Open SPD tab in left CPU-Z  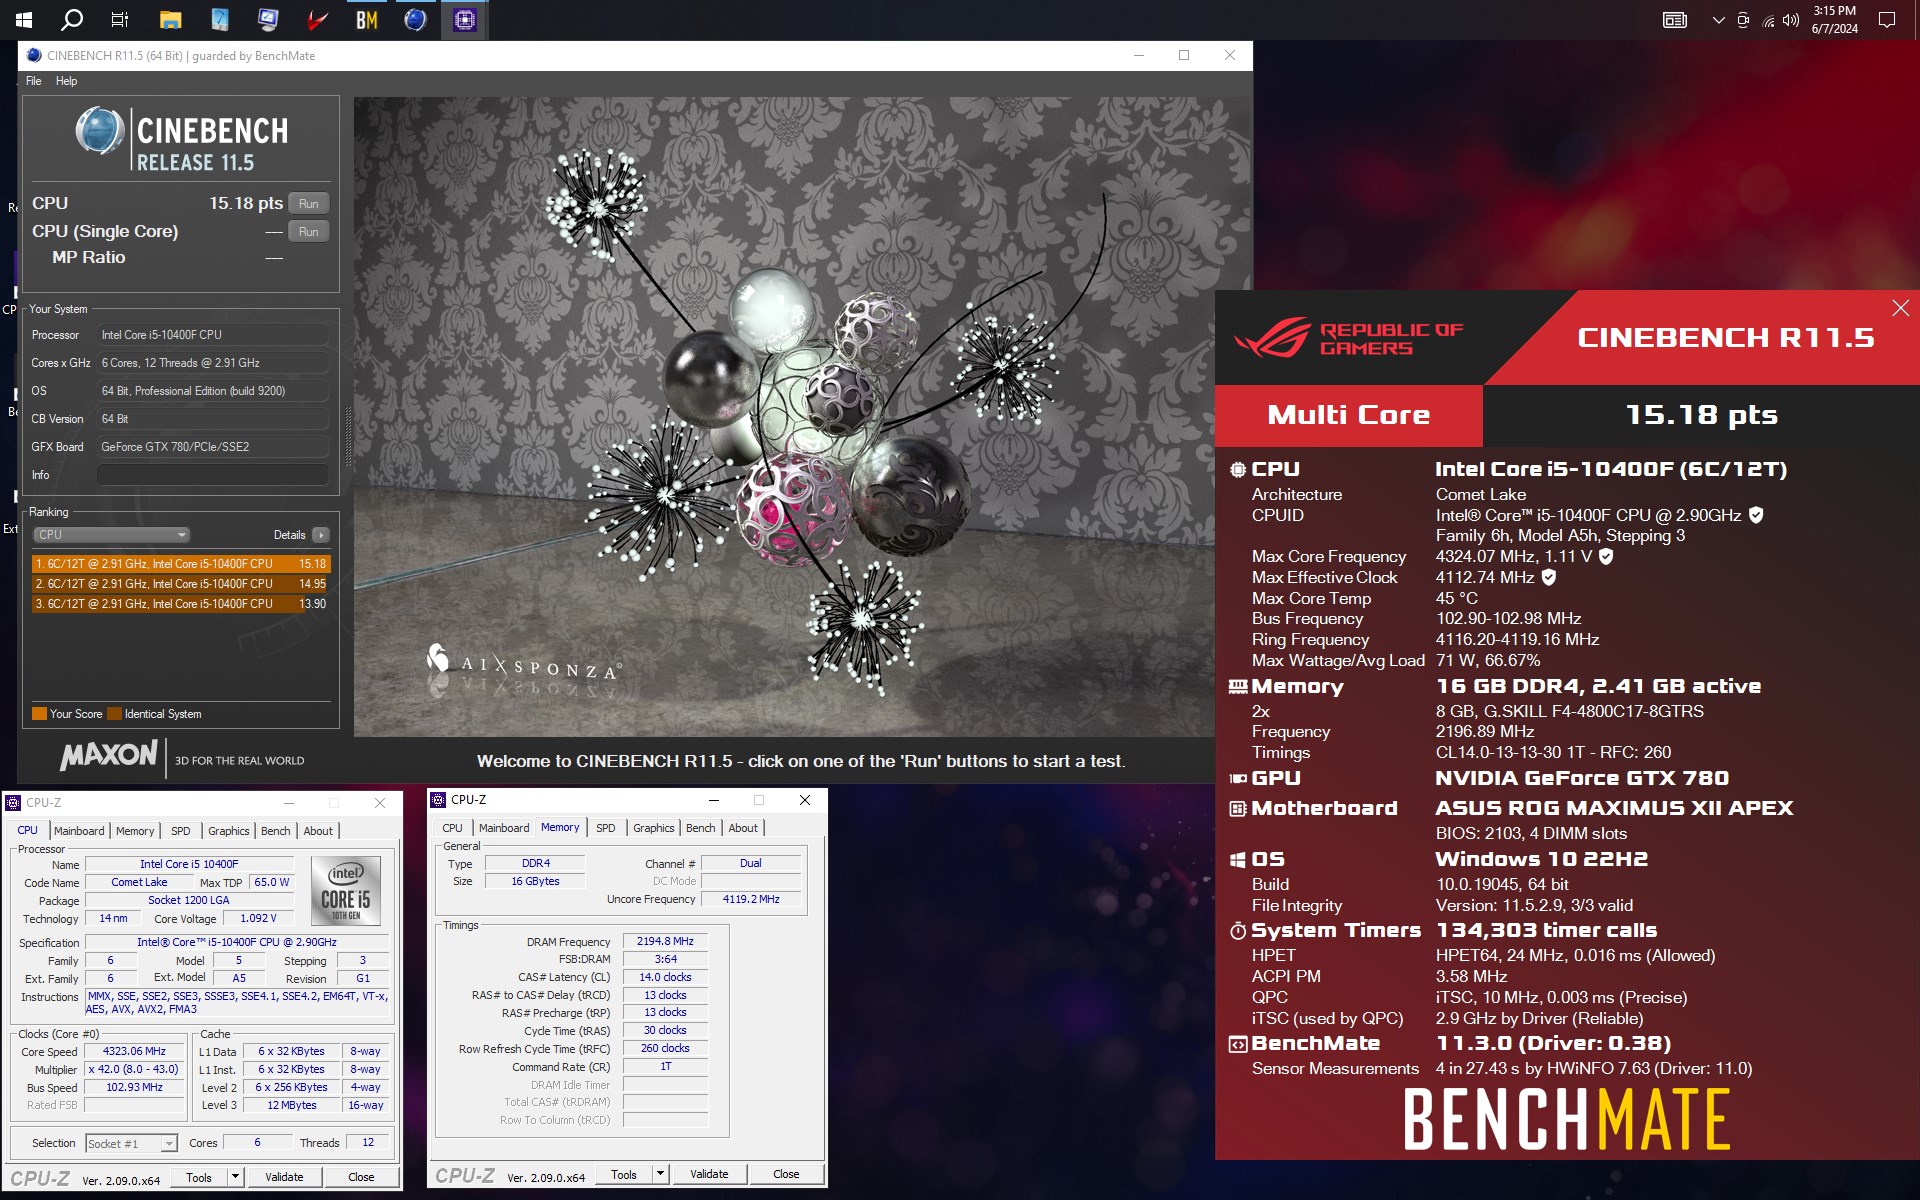pos(180,831)
